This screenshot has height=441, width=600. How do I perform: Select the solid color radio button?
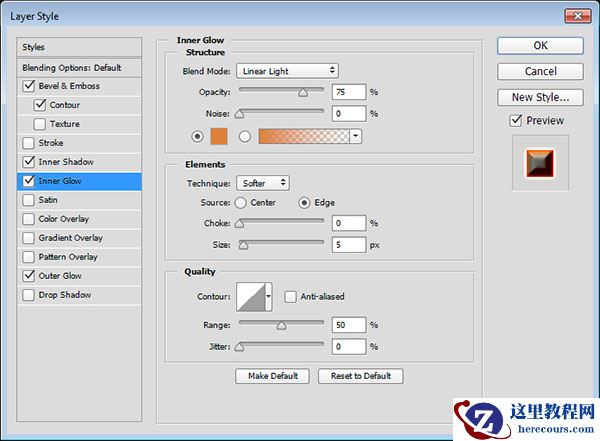tap(197, 136)
